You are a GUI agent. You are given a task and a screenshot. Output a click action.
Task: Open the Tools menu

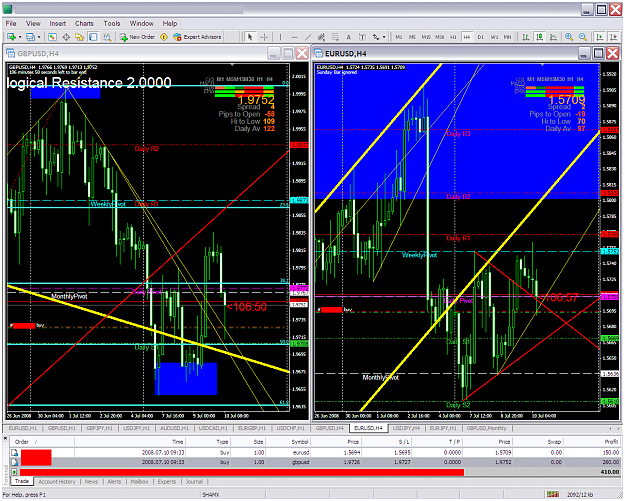point(112,24)
